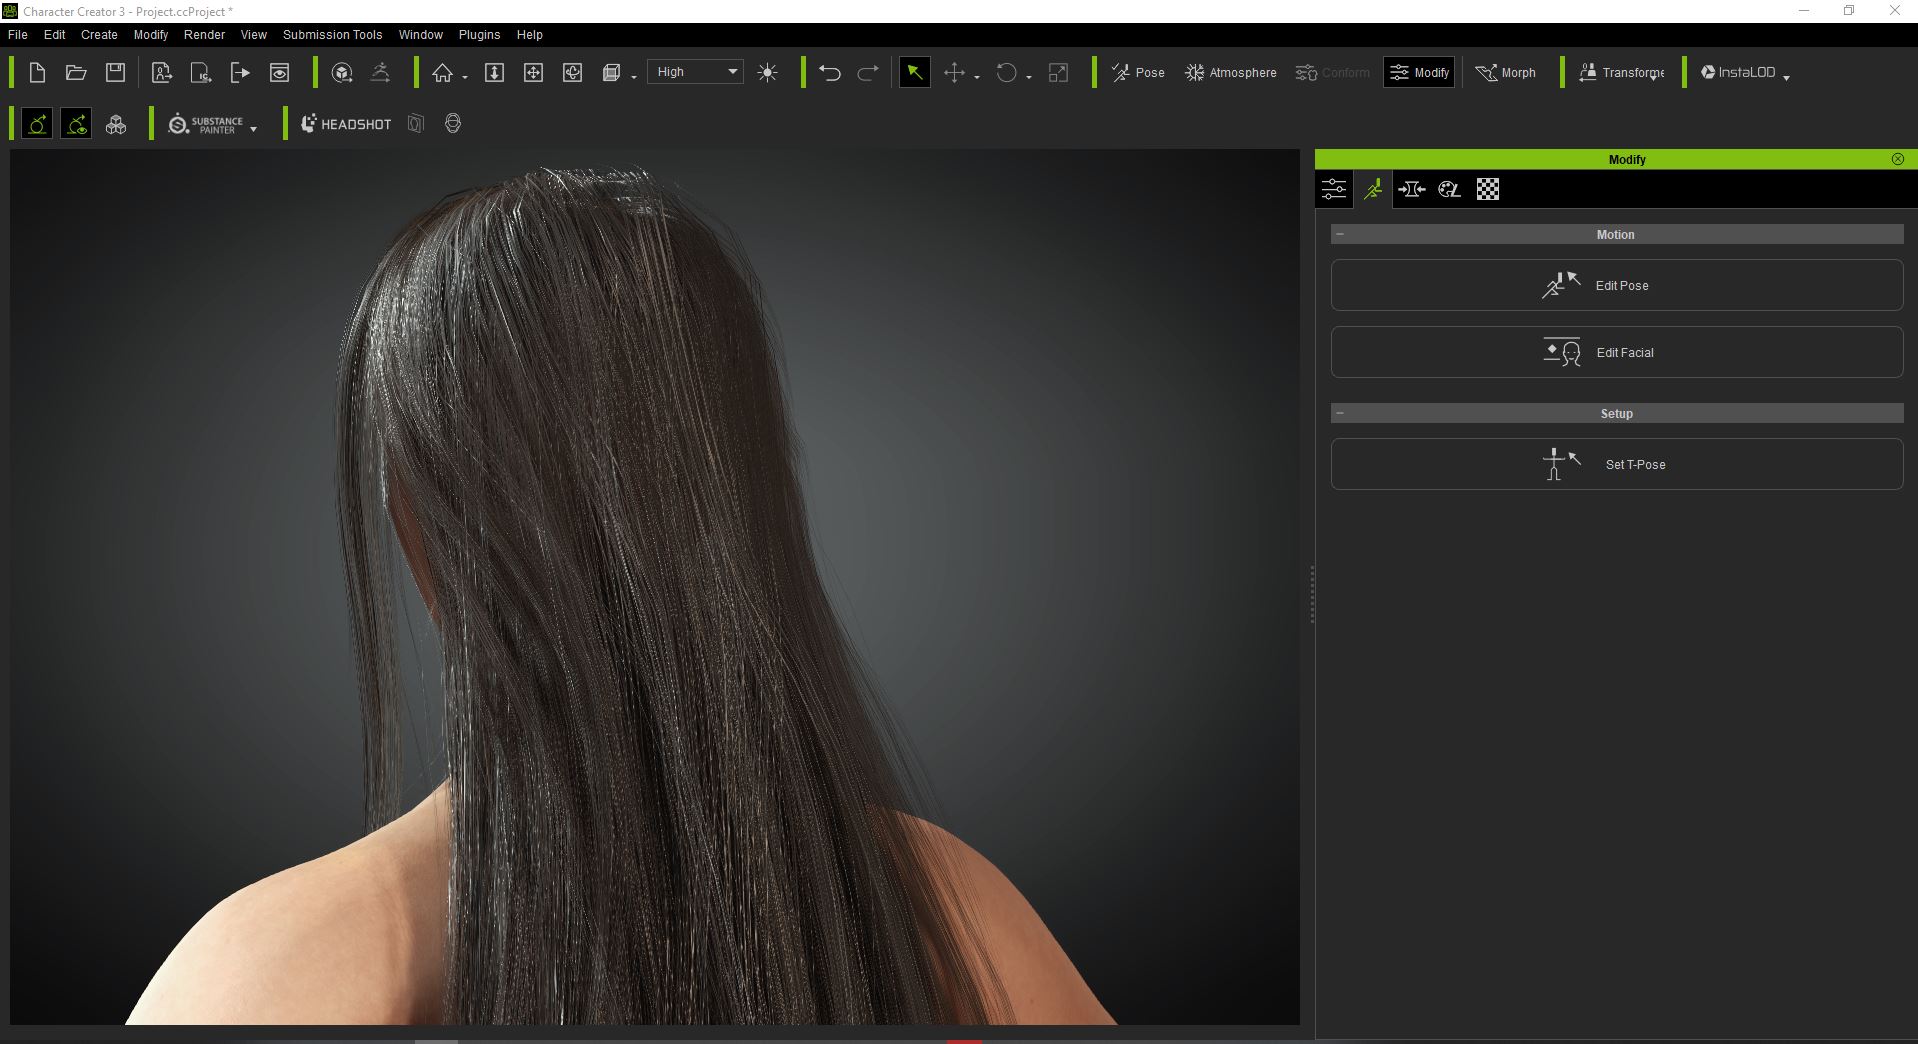Open the cube view mode dropdown arrow
The image size is (1918, 1044).
tap(634, 77)
